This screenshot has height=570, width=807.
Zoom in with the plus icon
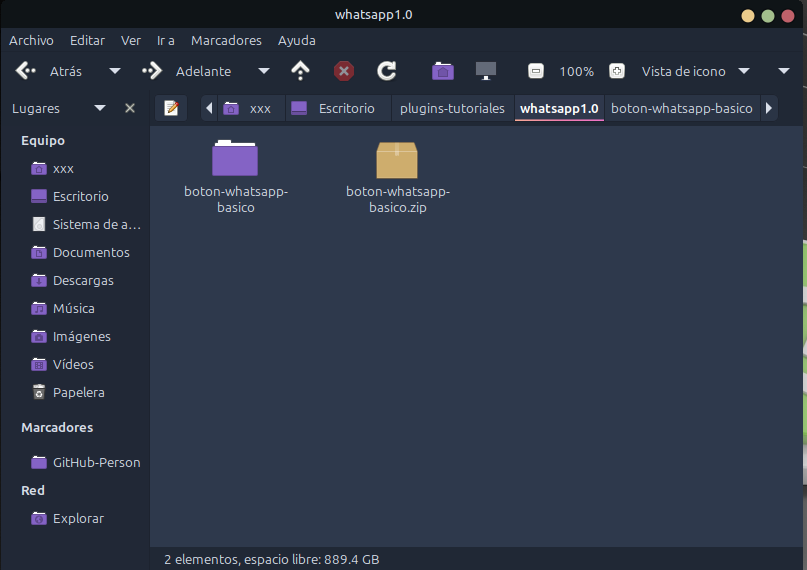click(617, 71)
